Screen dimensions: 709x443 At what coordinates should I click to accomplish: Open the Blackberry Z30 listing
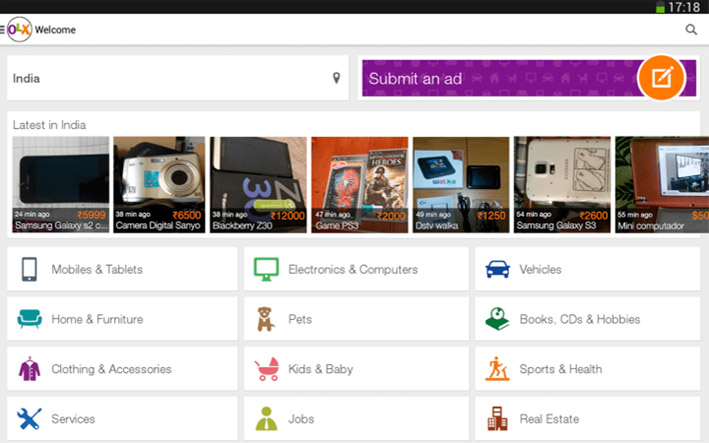(258, 184)
